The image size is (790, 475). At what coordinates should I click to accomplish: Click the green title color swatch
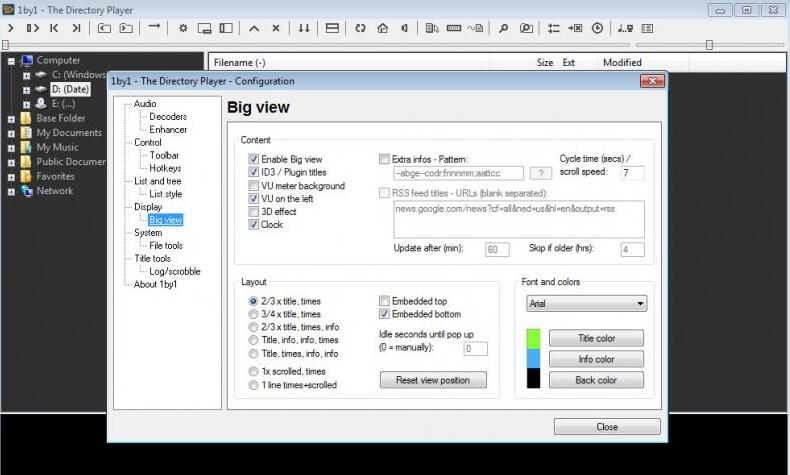pos(534,338)
